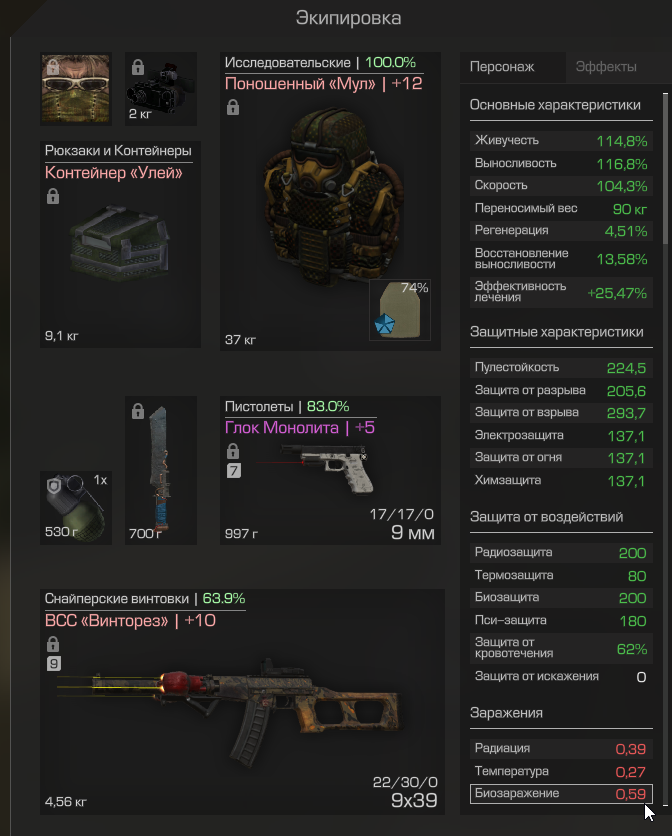
Task: Select the Радиозащита protection row
Action: [x=561, y=552]
